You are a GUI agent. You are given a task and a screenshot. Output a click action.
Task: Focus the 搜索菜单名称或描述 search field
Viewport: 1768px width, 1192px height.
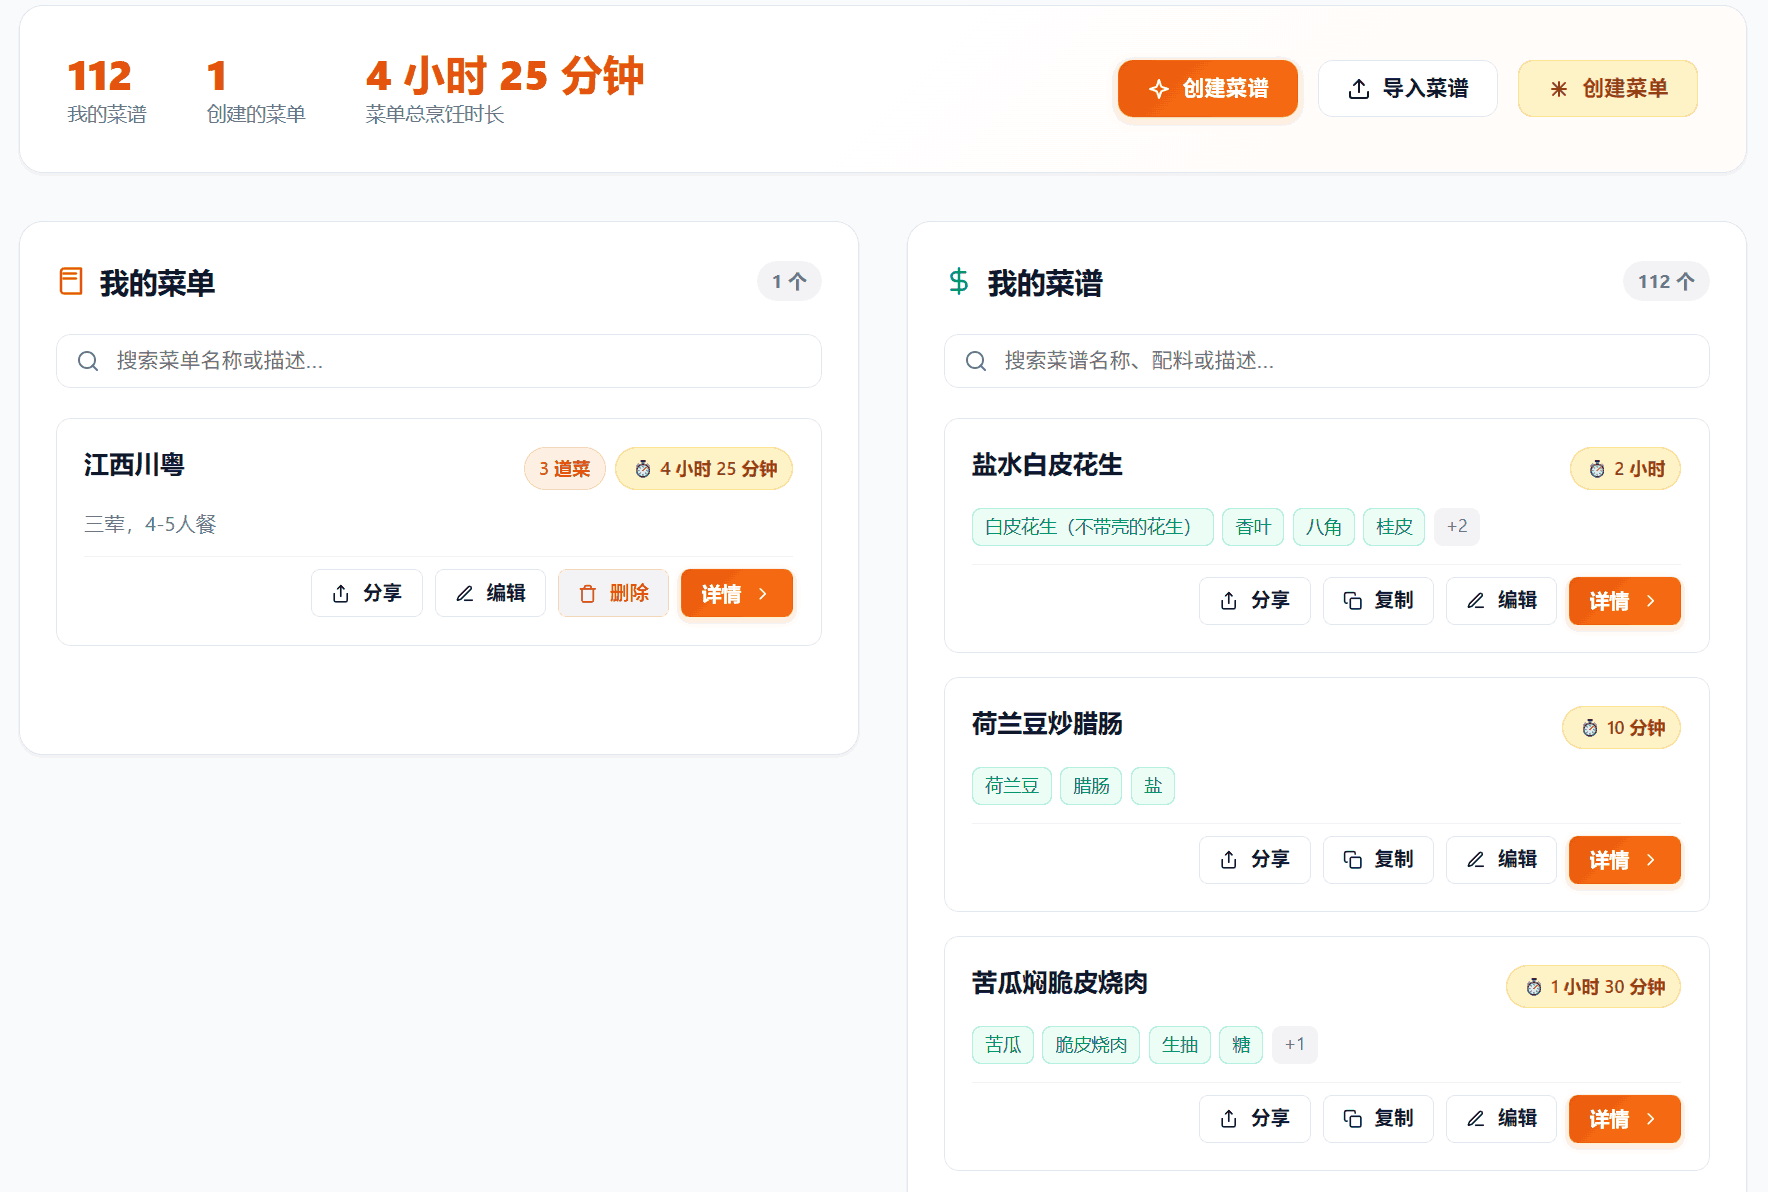439,361
